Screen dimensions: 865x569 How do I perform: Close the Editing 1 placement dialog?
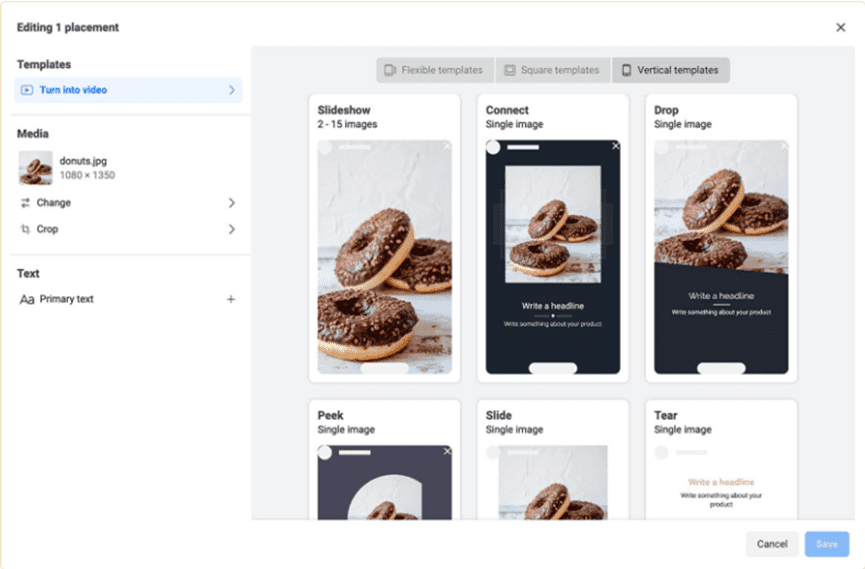840,28
